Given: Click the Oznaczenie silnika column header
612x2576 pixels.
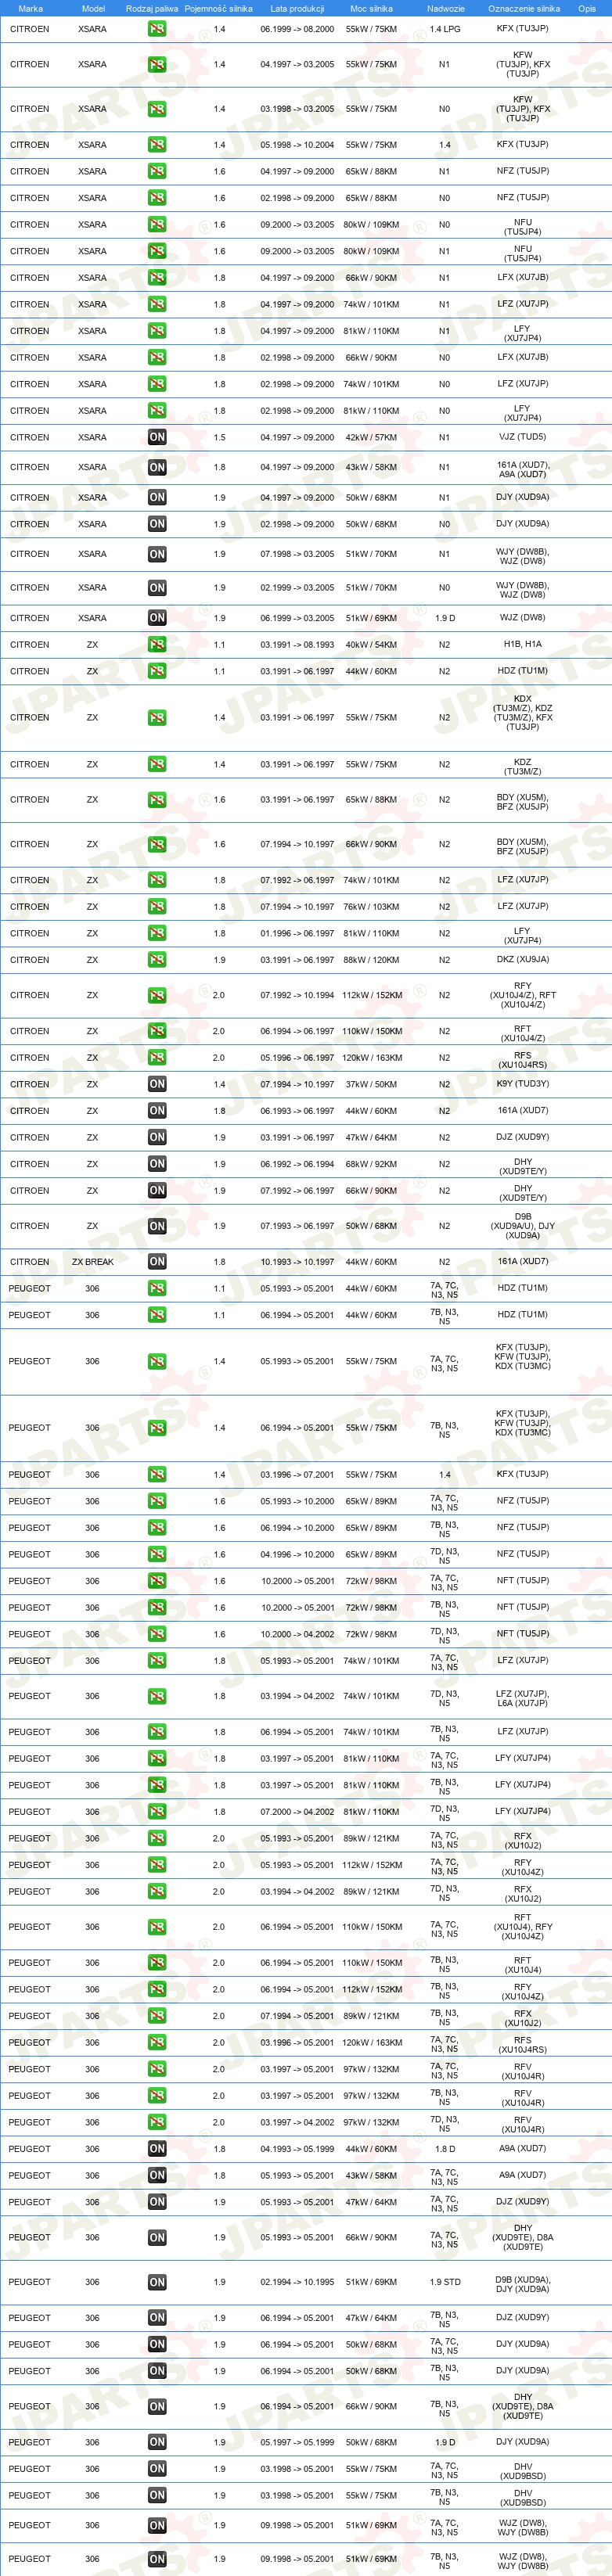Looking at the screenshot, I should 523,8.
